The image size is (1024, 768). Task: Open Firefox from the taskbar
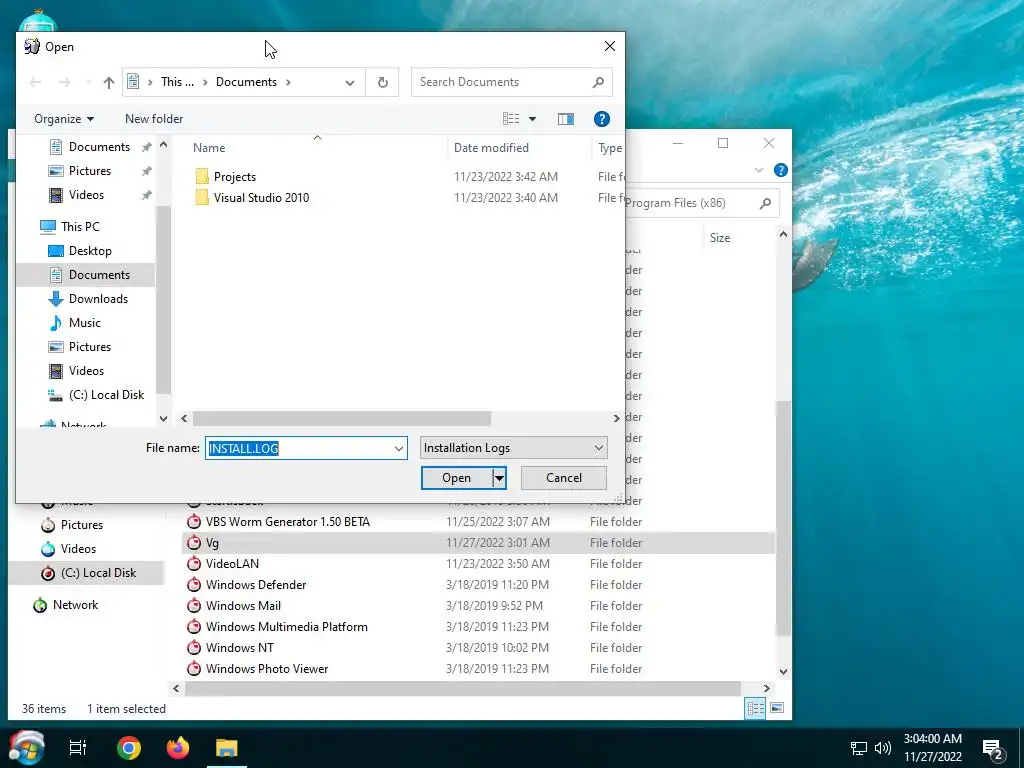tap(178, 748)
